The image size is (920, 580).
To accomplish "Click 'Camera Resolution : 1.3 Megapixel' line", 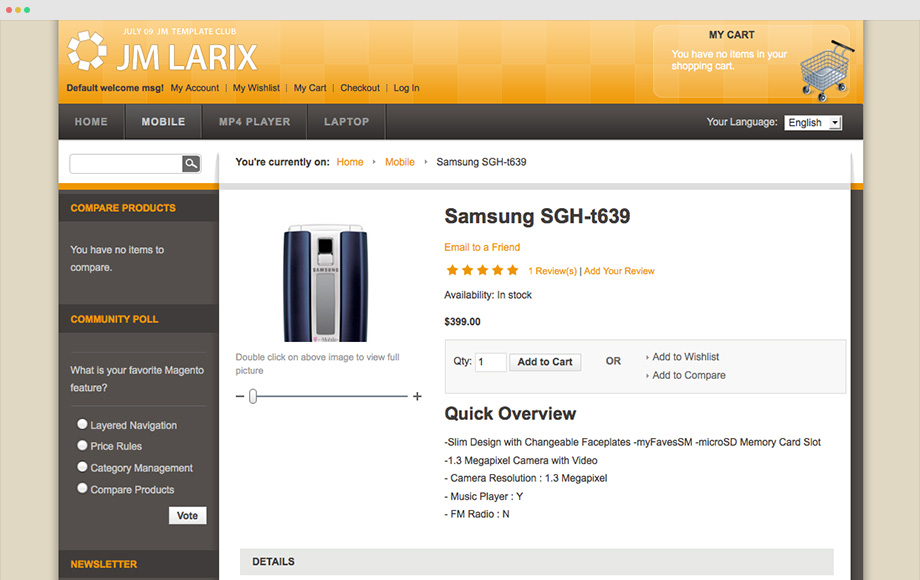I will (x=526, y=479).
